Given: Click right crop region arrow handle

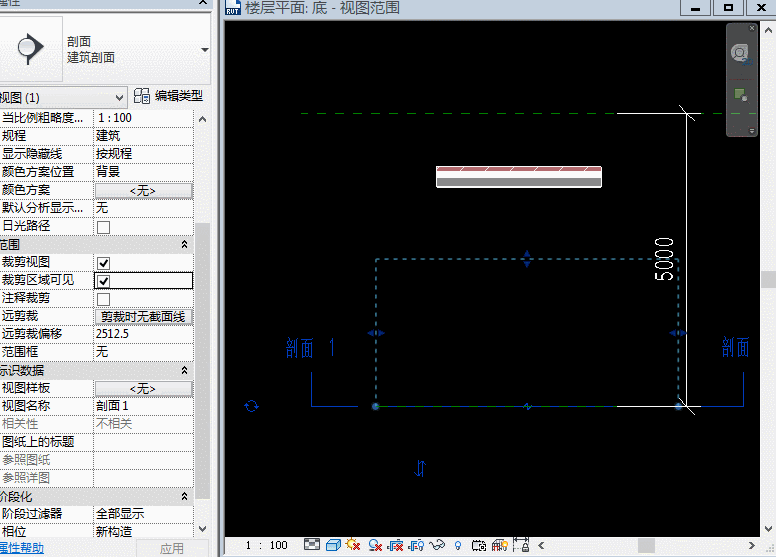Looking at the screenshot, I should pos(678,333).
